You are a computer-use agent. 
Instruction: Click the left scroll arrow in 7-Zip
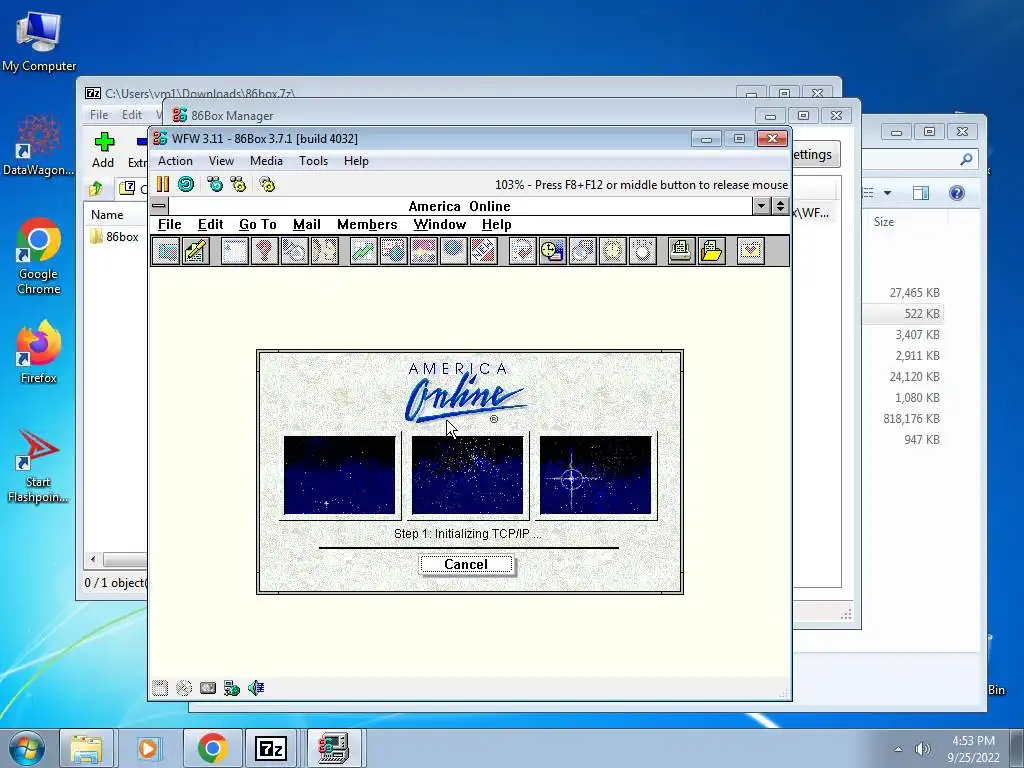[93, 559]
